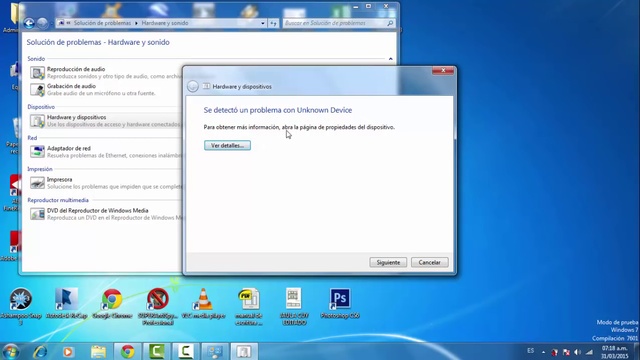Screen dimensions: 640x360
Task: Open the Adaptador de red icon
Action: [x=37, y=151]
